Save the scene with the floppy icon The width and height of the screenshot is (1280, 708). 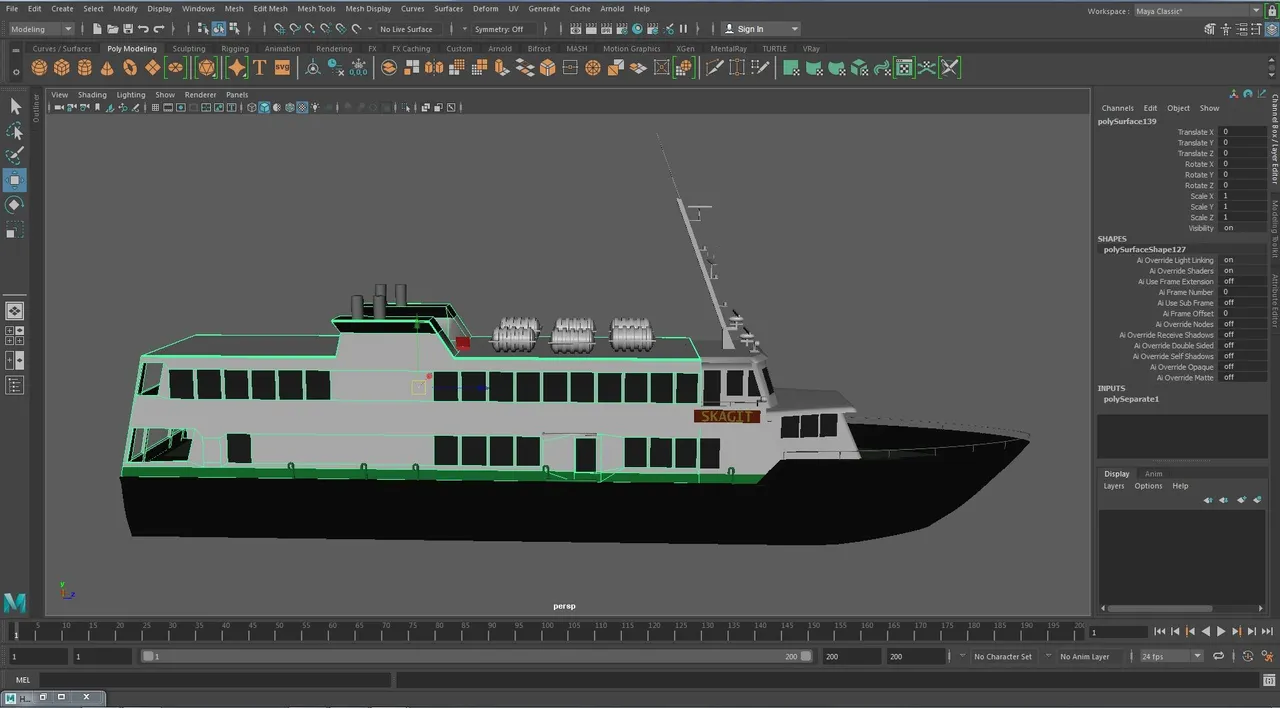pyautogui.click(x=128, y=29)
